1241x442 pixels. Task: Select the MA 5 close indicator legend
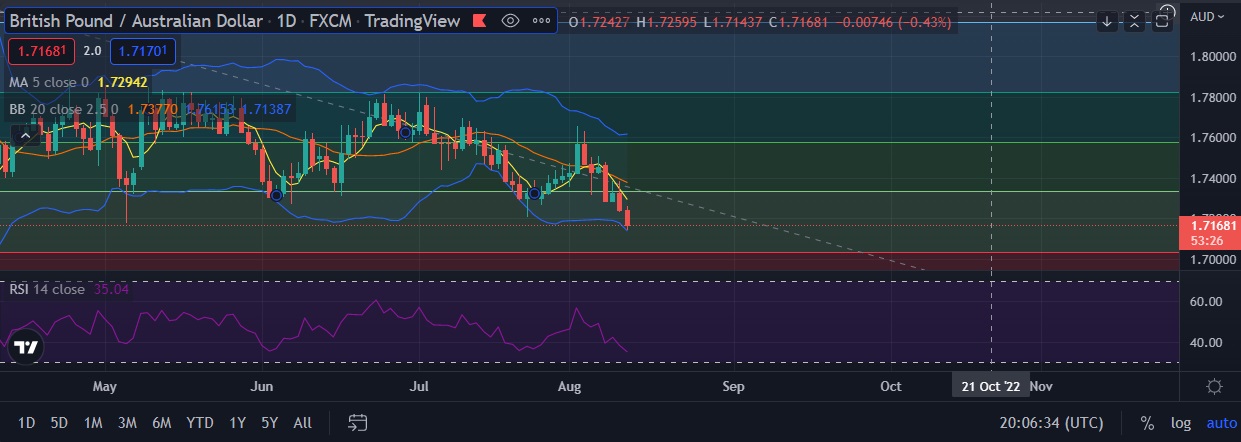pyautogui.click(x=49, y=82)
